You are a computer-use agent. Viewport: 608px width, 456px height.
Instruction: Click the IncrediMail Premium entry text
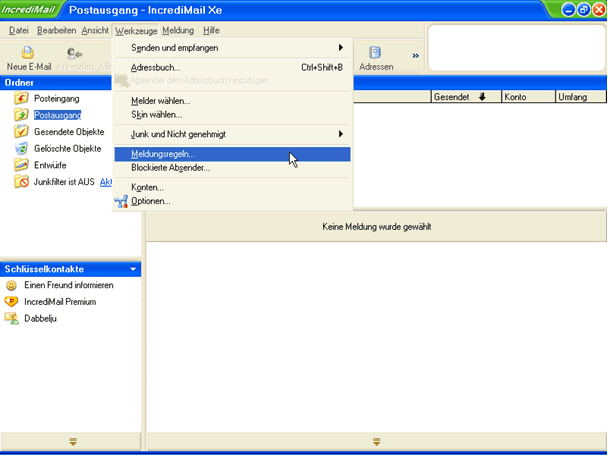60,302
